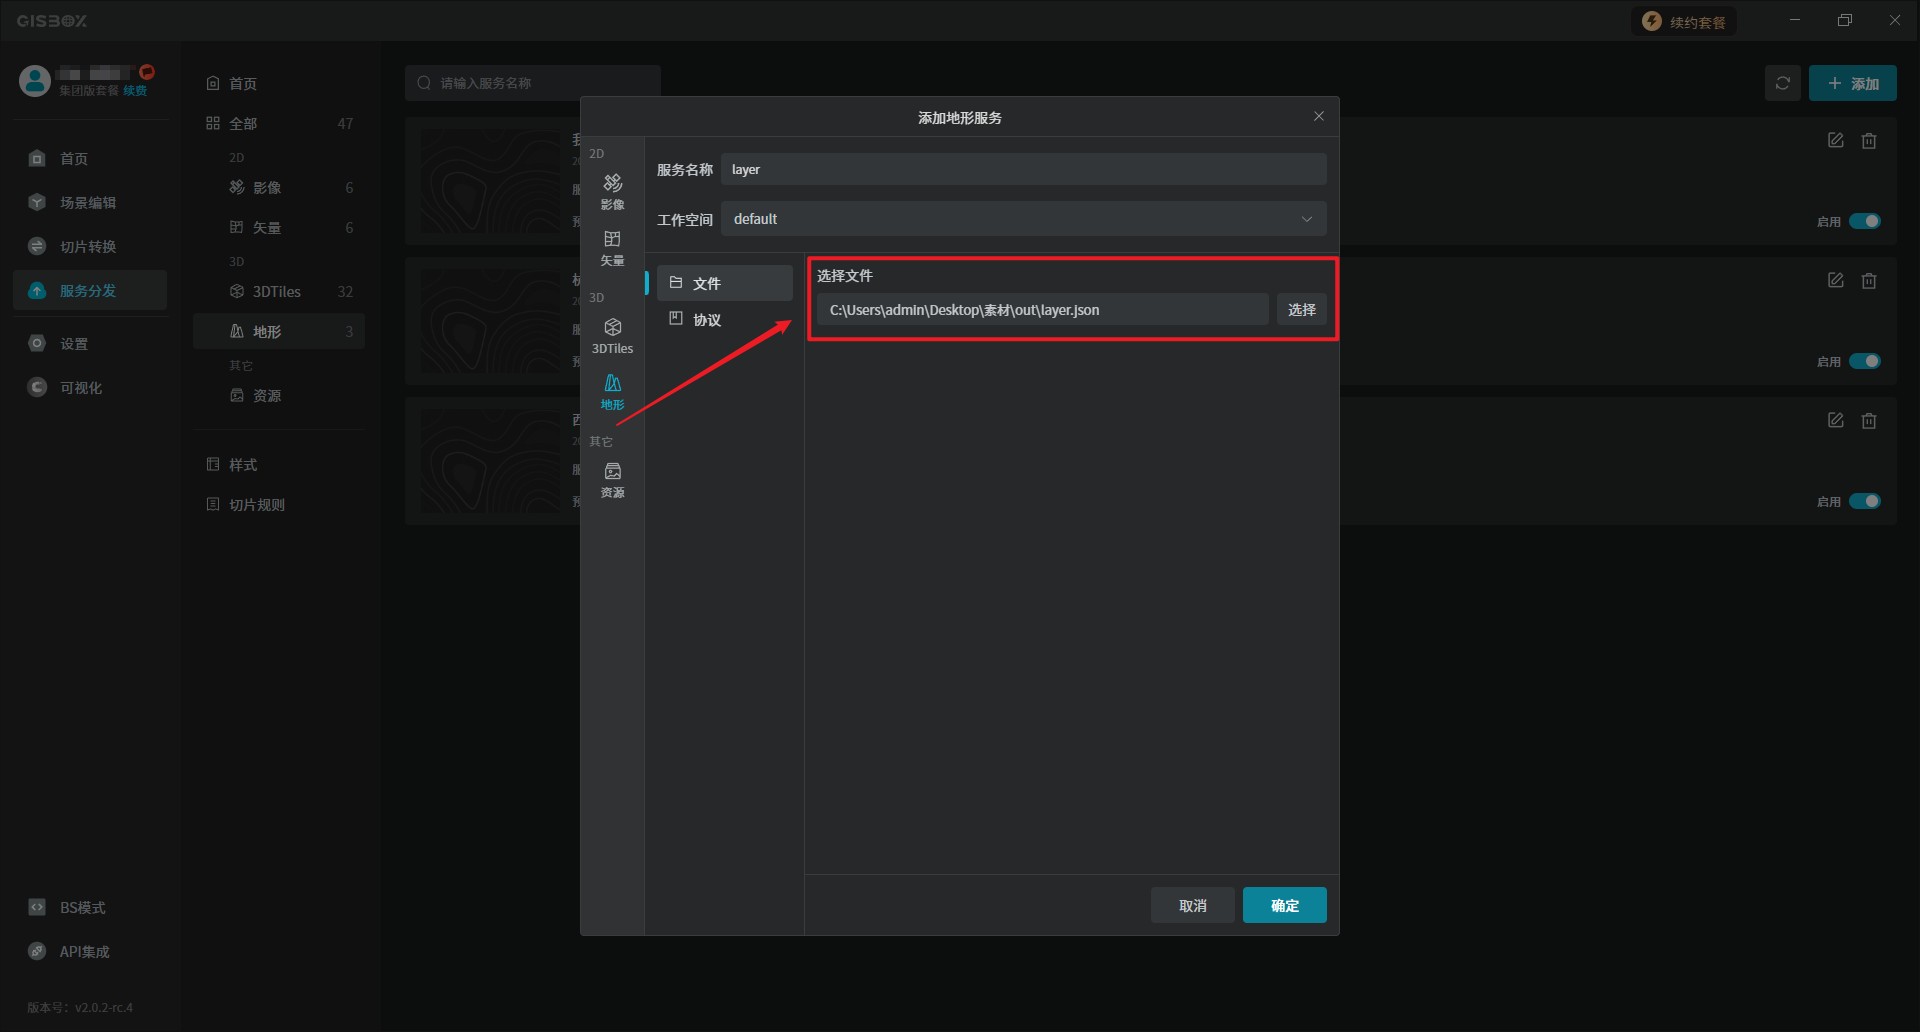
Task: Click the 服务名称 layer input field
Action: [x=1023, y=170]
